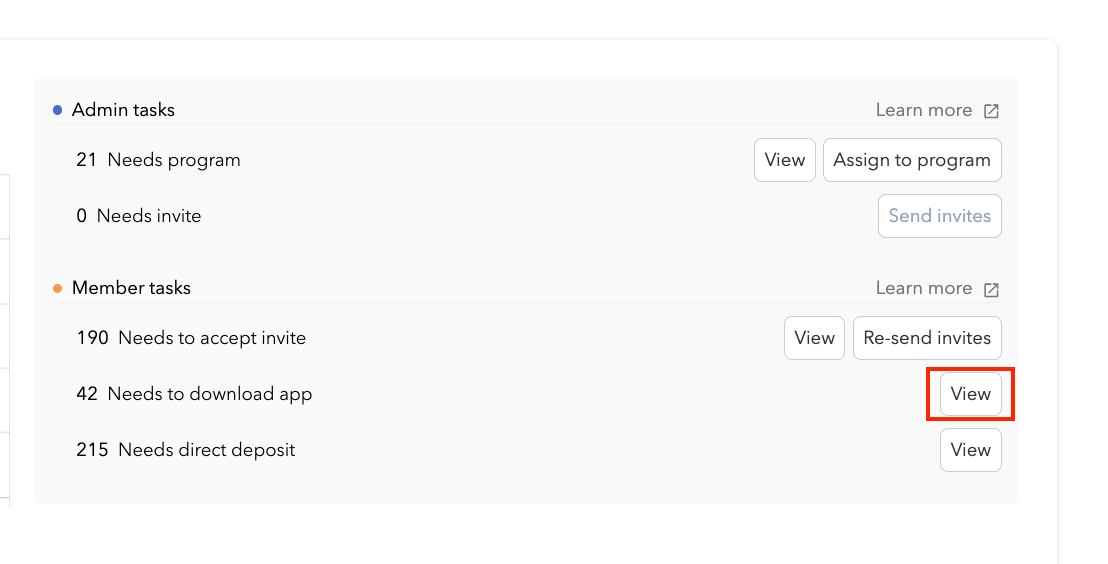This screenshot has width=1108, height=564.
Task: Click the "215 Needs direct deposit" label
Action: [186, 450]
